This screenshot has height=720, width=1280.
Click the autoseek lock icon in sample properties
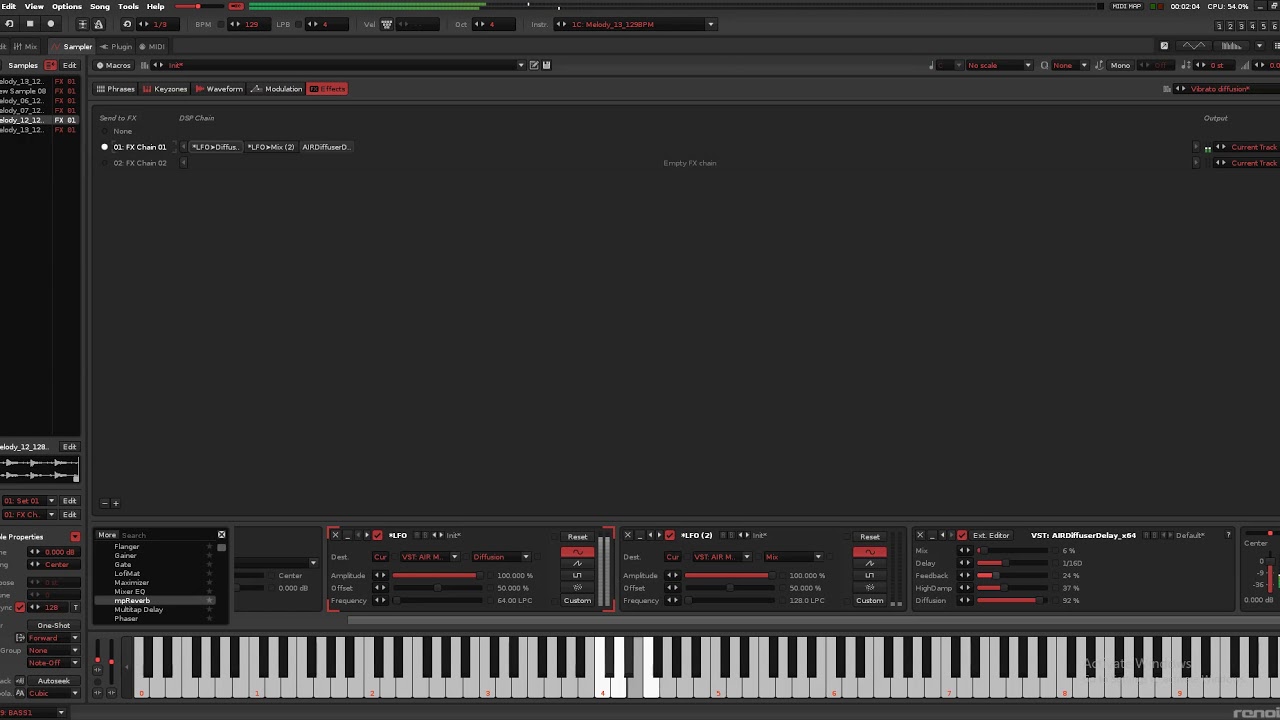tap(19, 681)
